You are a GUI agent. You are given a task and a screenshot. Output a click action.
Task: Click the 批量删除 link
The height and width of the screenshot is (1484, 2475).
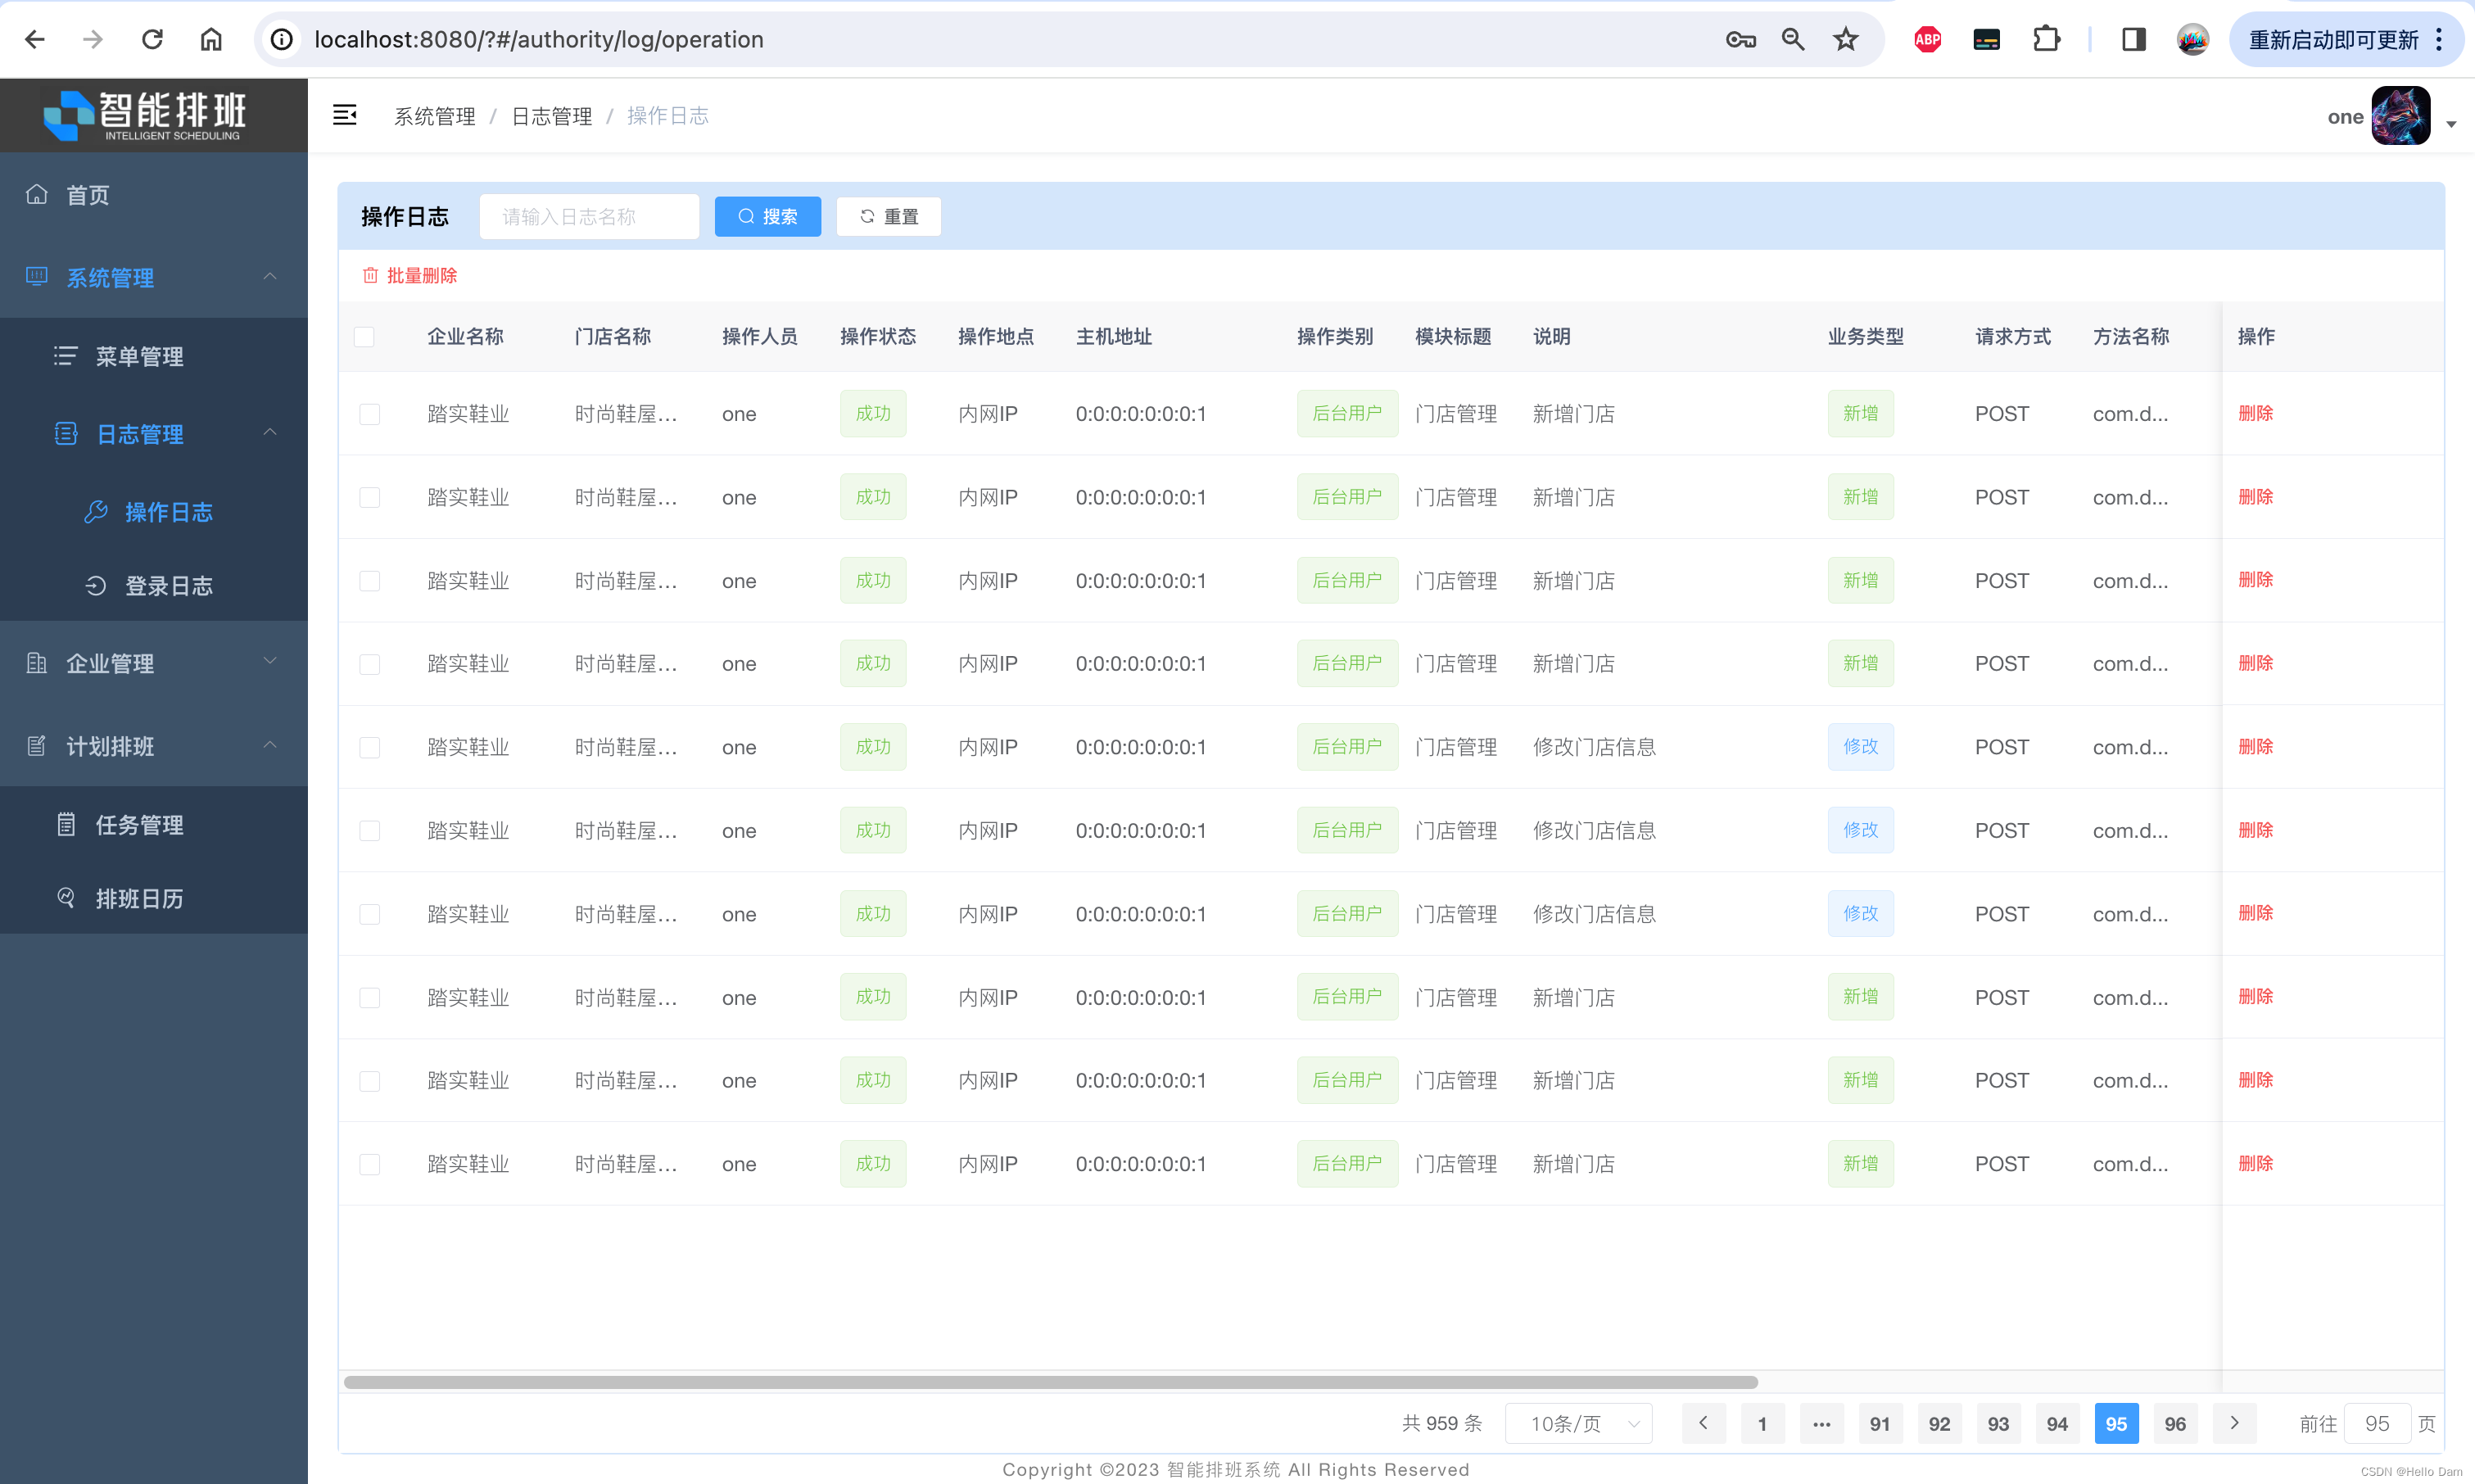pyautogui.click(x=410, y=276)
